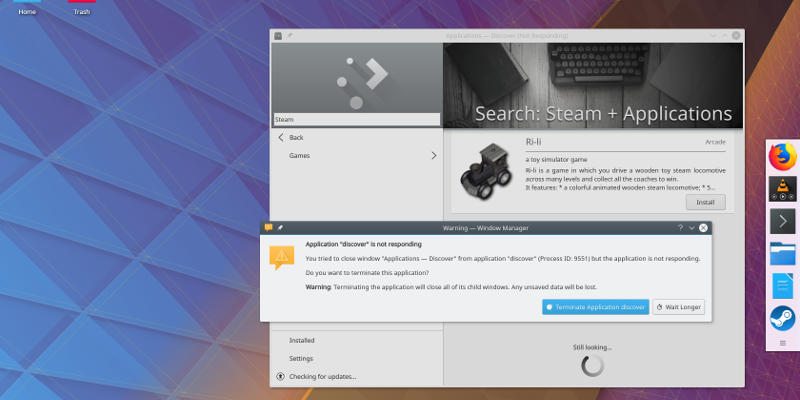Click the Back arrow in Discover sidebar
This screenshot has height=400, width=800.
coord(281,137)
